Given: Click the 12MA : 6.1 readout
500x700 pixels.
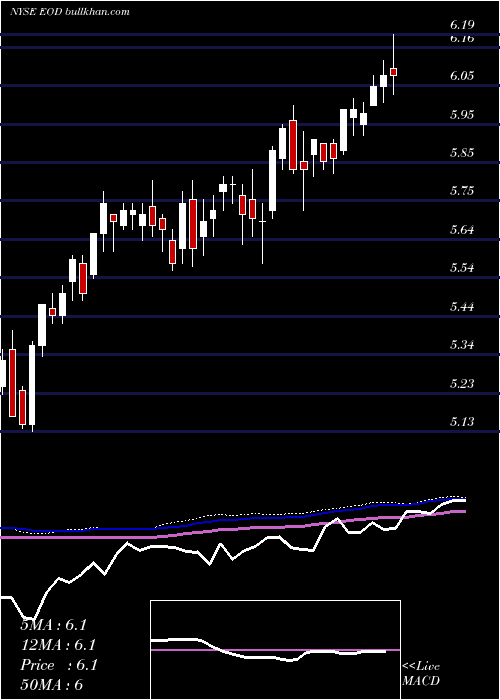Looking at the screenshot, I should [x=58, y=645].
